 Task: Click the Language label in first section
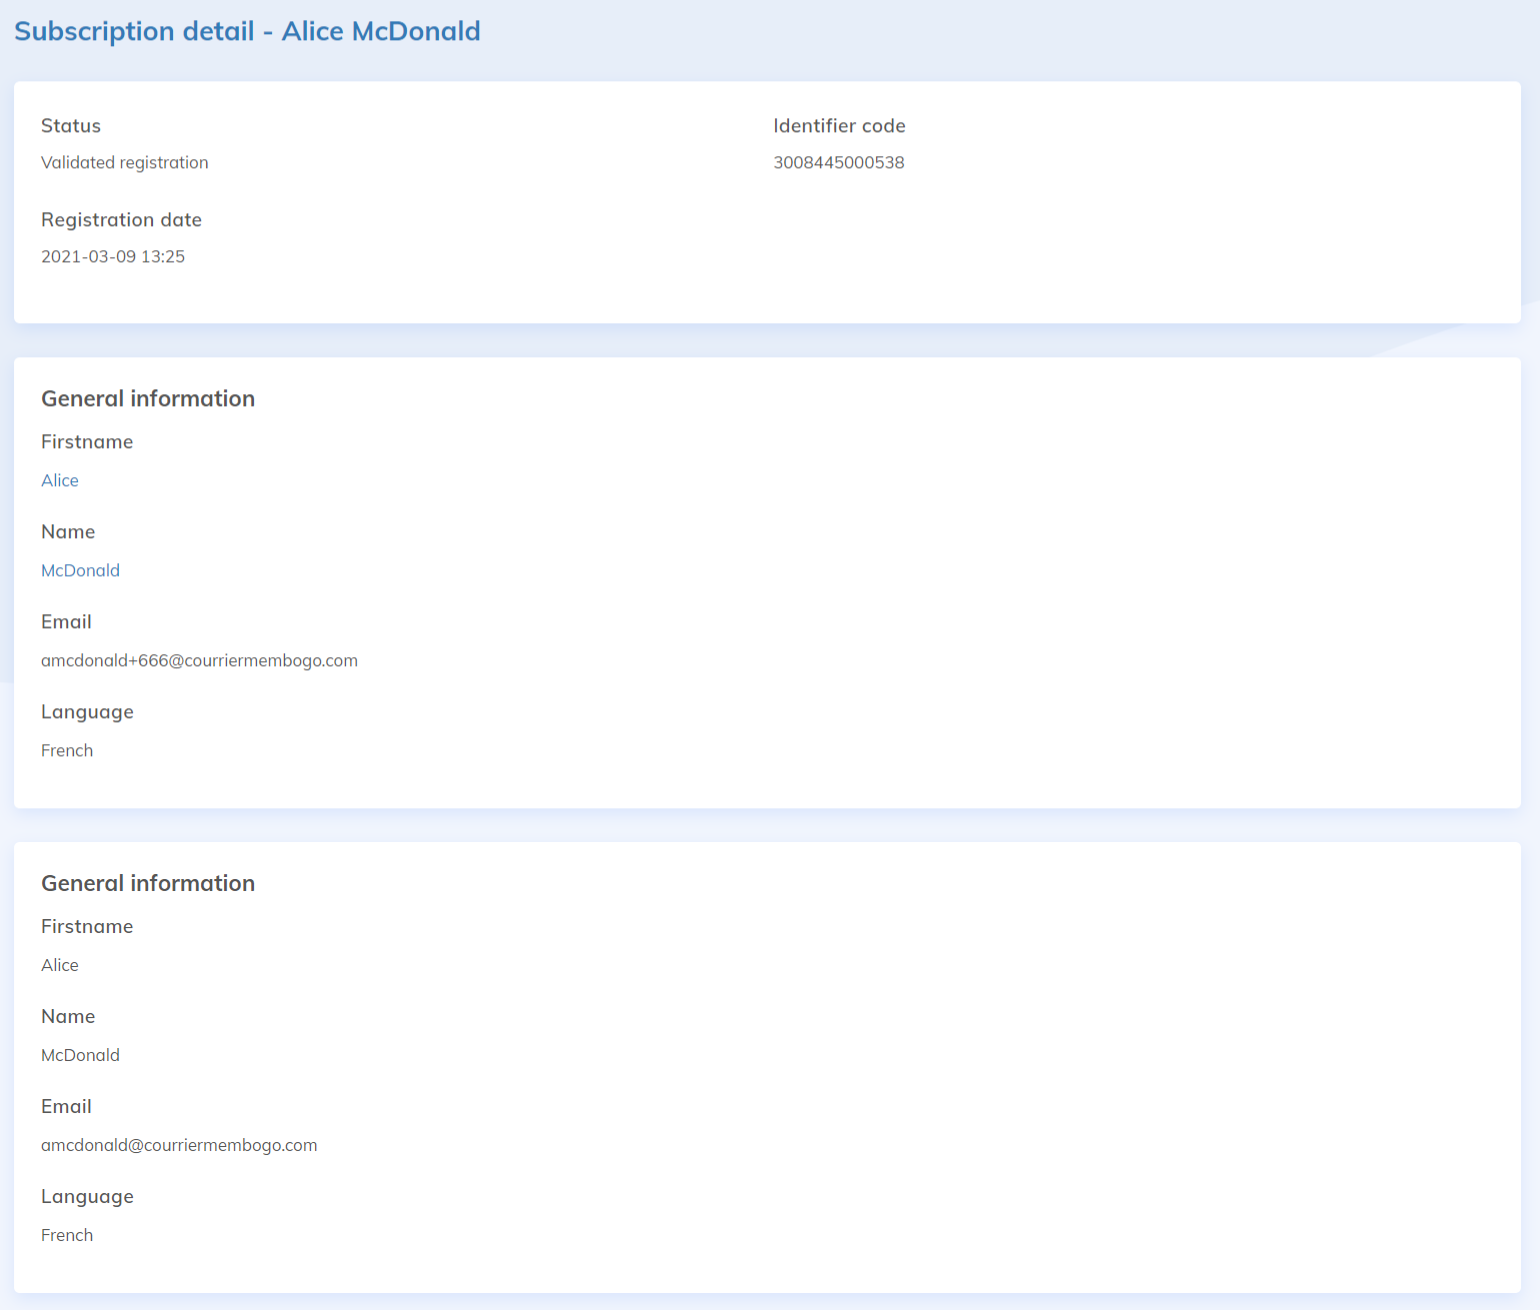87,711
